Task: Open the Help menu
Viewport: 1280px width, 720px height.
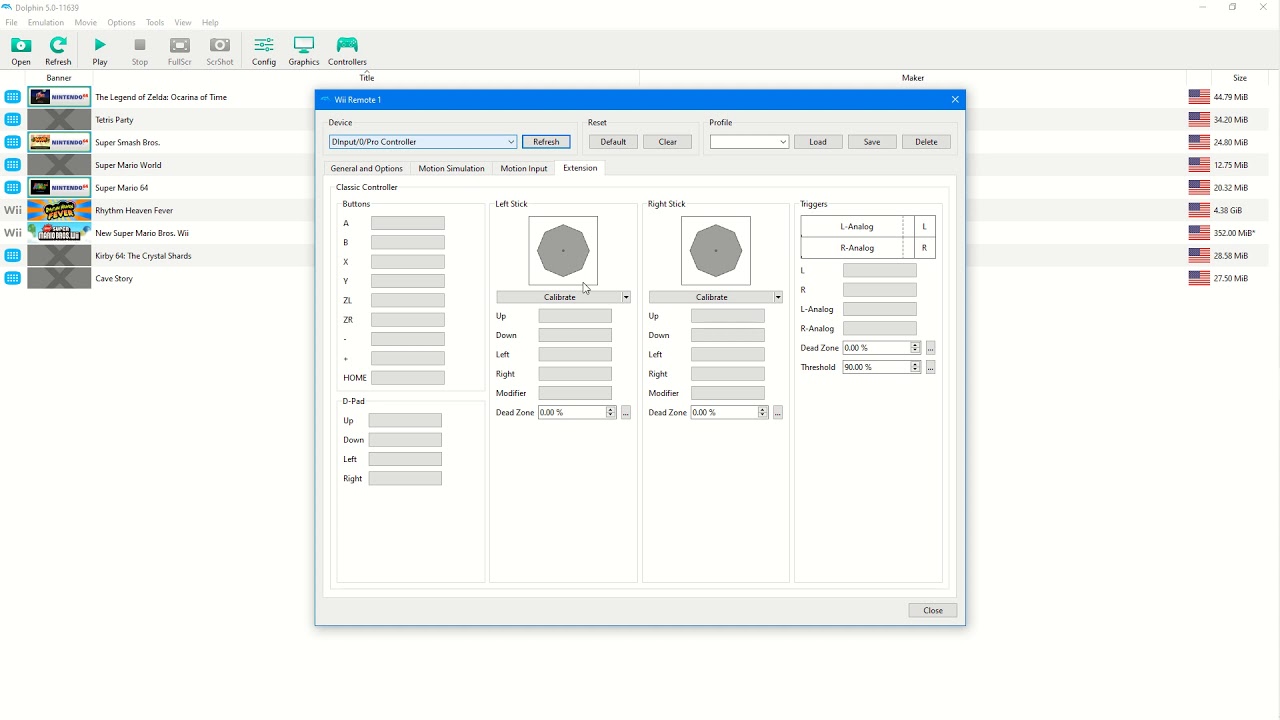Action: (x=210, y=22)
